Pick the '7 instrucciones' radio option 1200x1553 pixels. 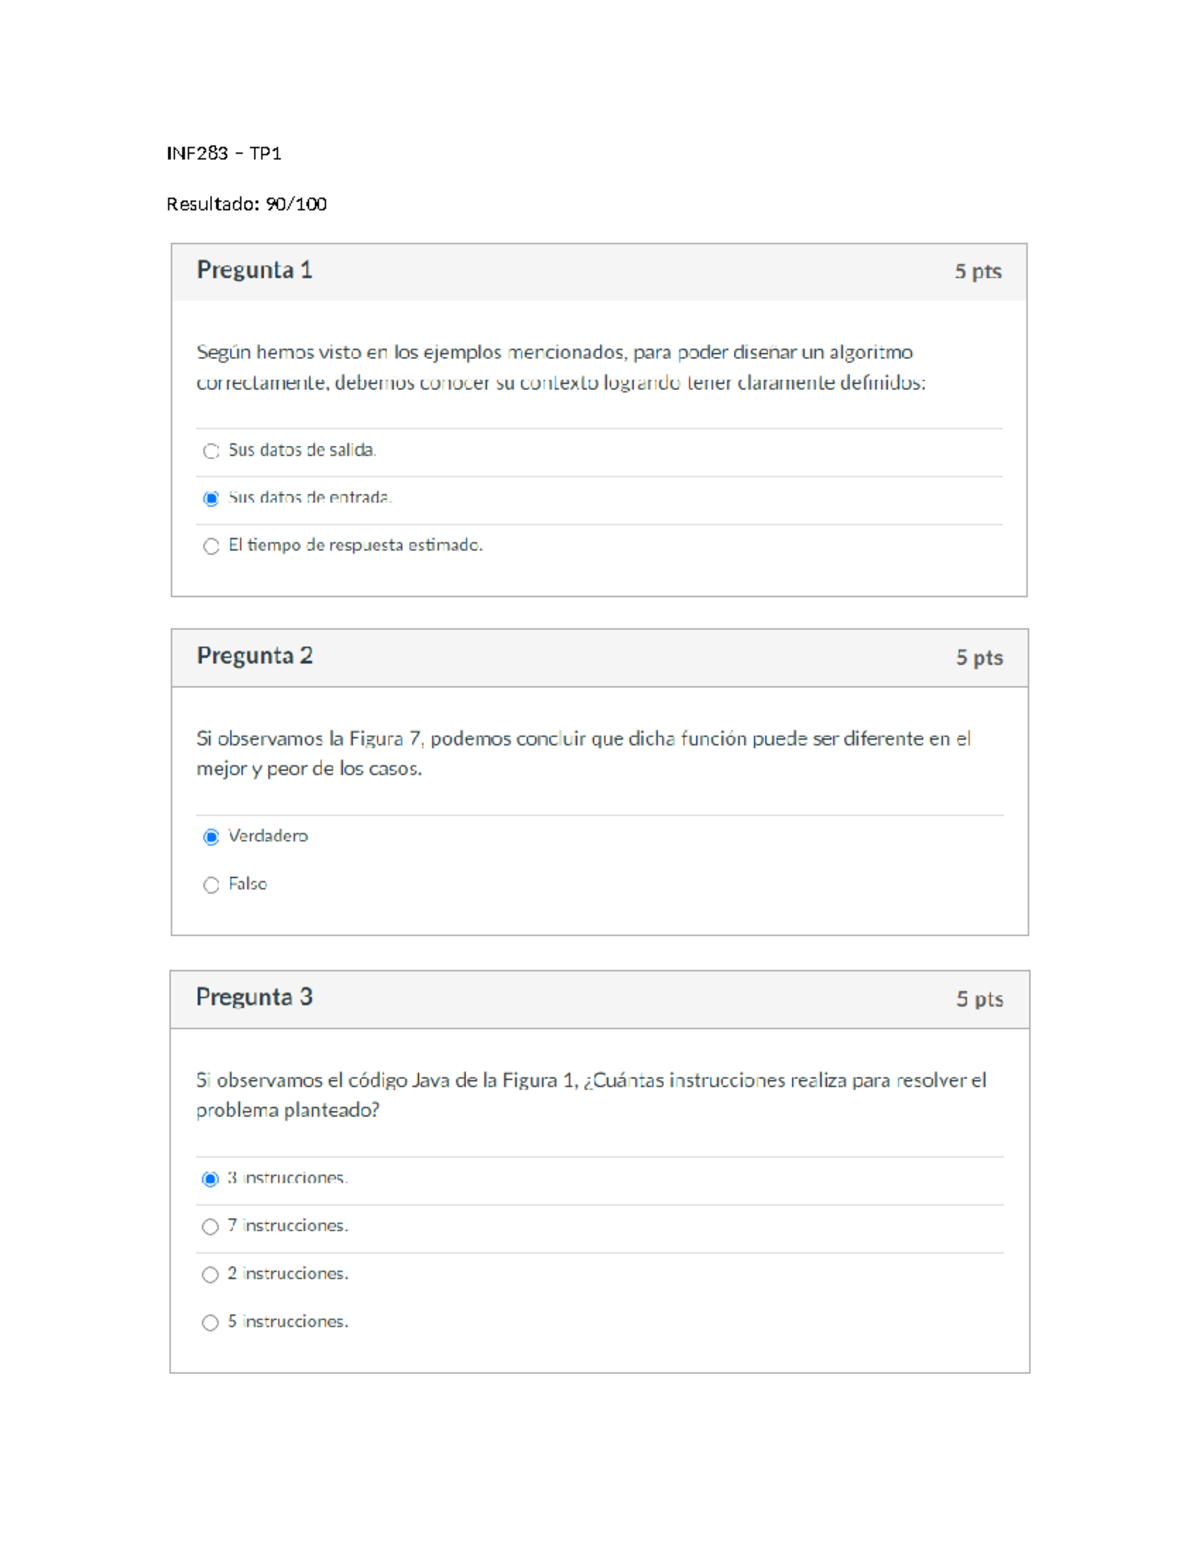click(210, 1227)
